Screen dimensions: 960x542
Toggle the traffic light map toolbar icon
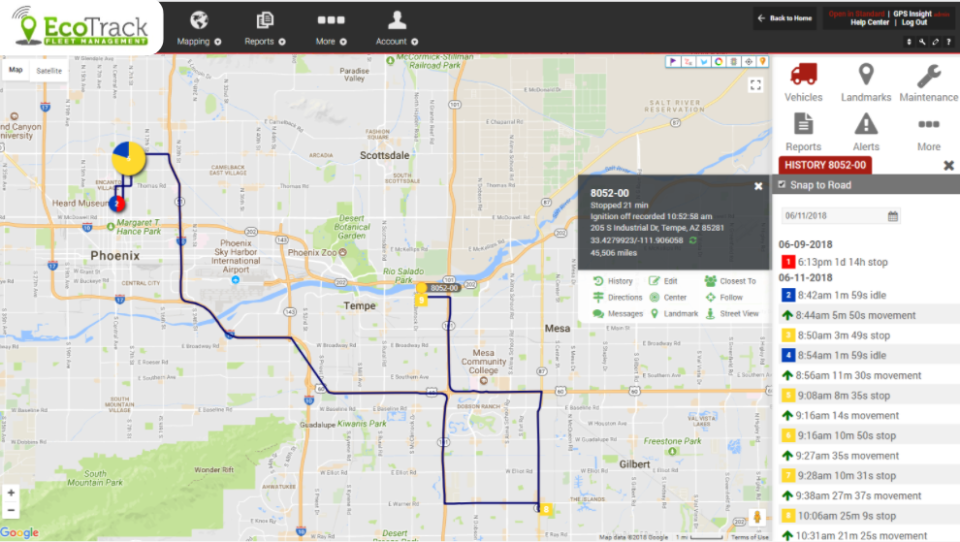(x=733, y=62)
